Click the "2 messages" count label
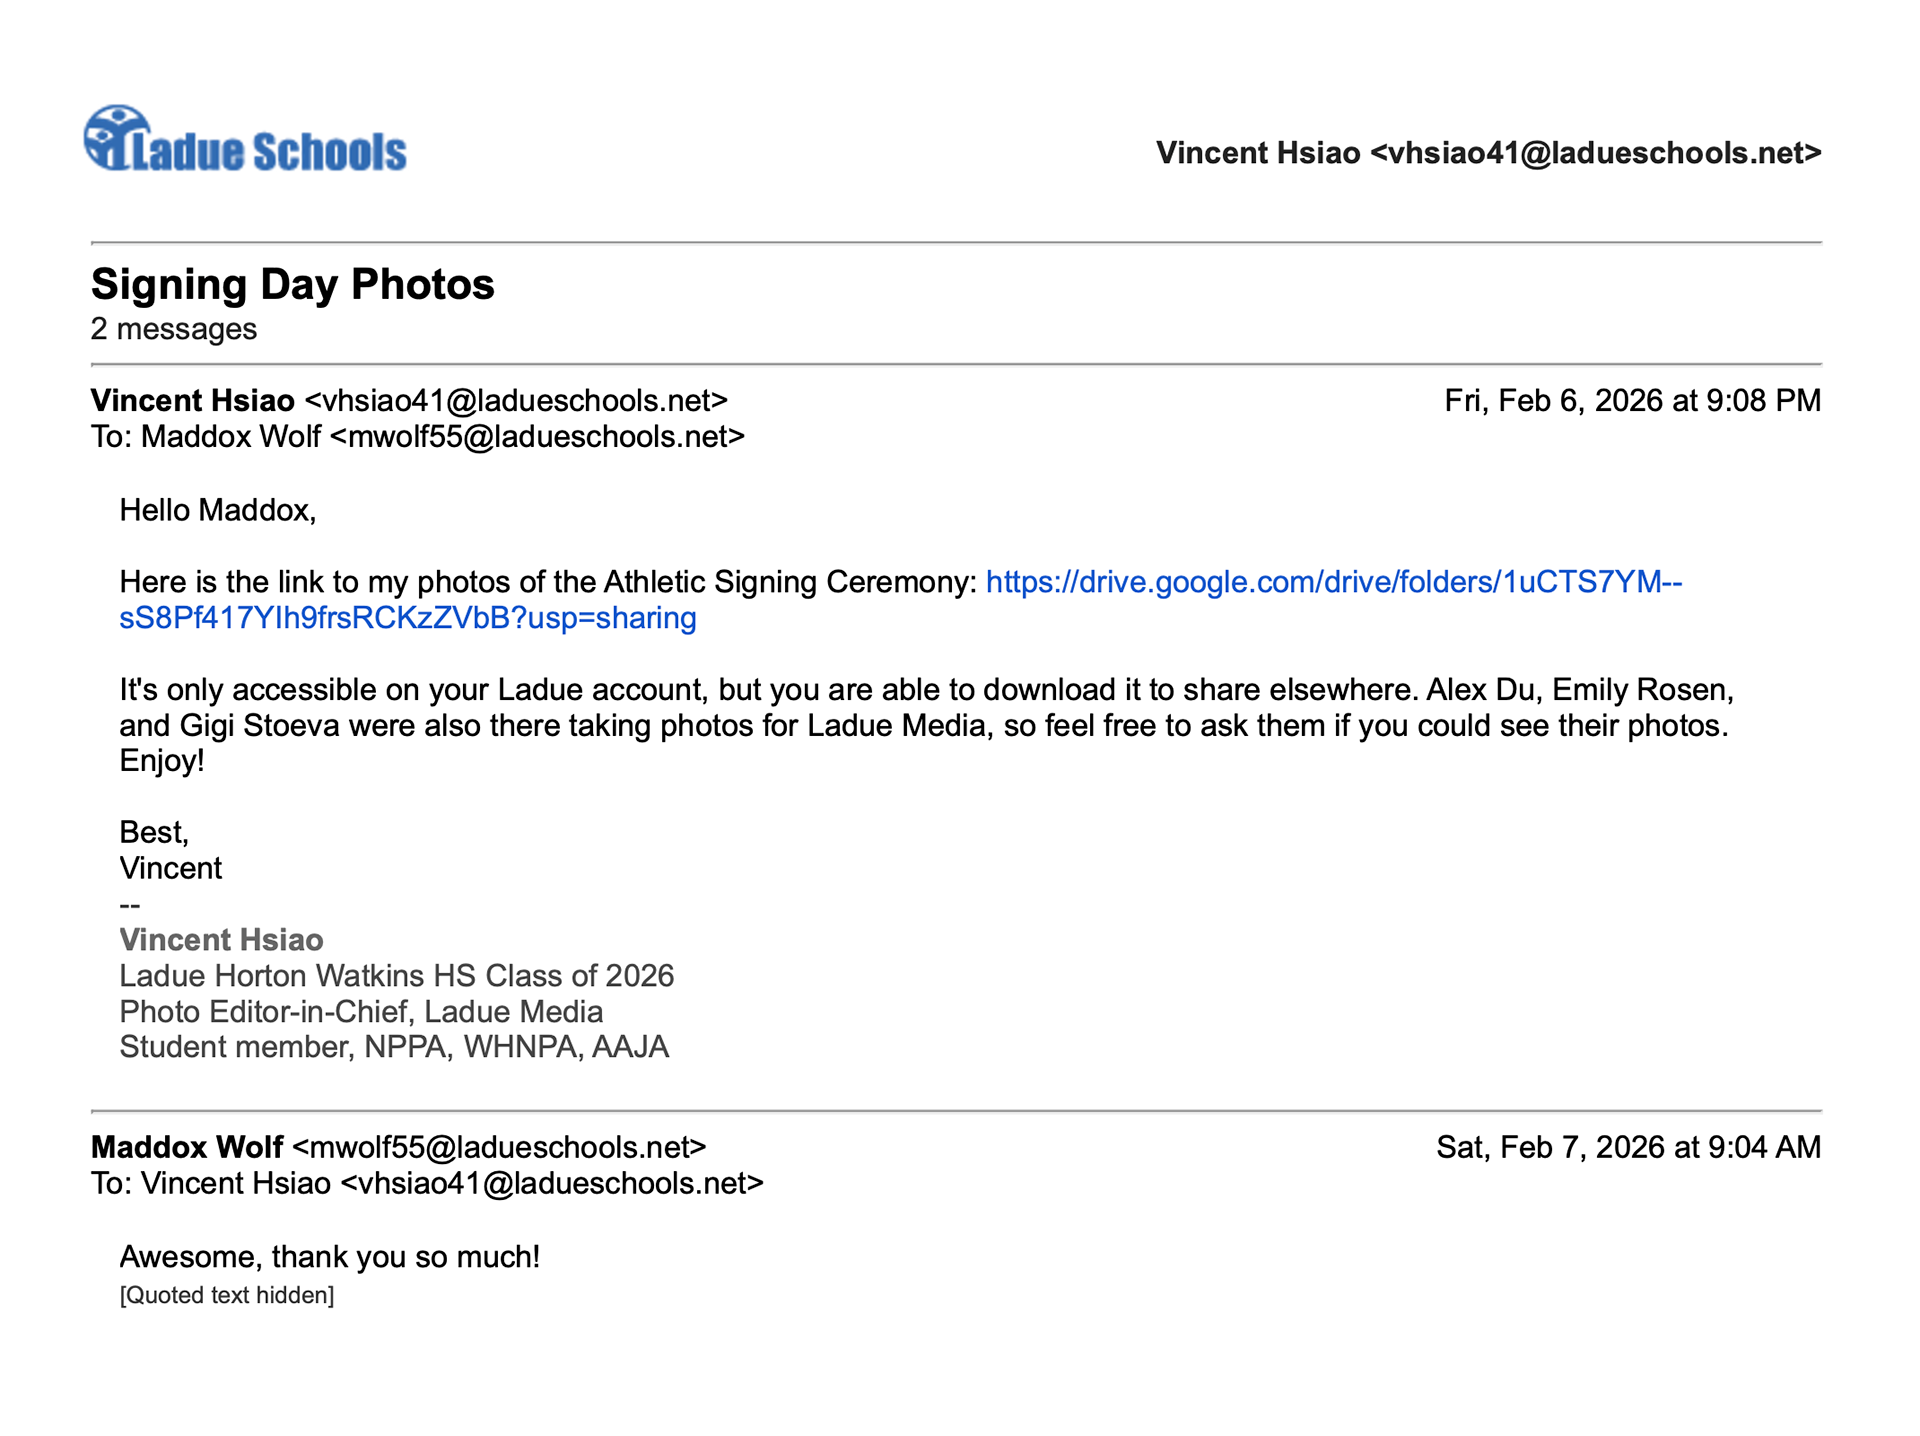This screenshot has width=1920, height=1436. click(x=174, y=329)
